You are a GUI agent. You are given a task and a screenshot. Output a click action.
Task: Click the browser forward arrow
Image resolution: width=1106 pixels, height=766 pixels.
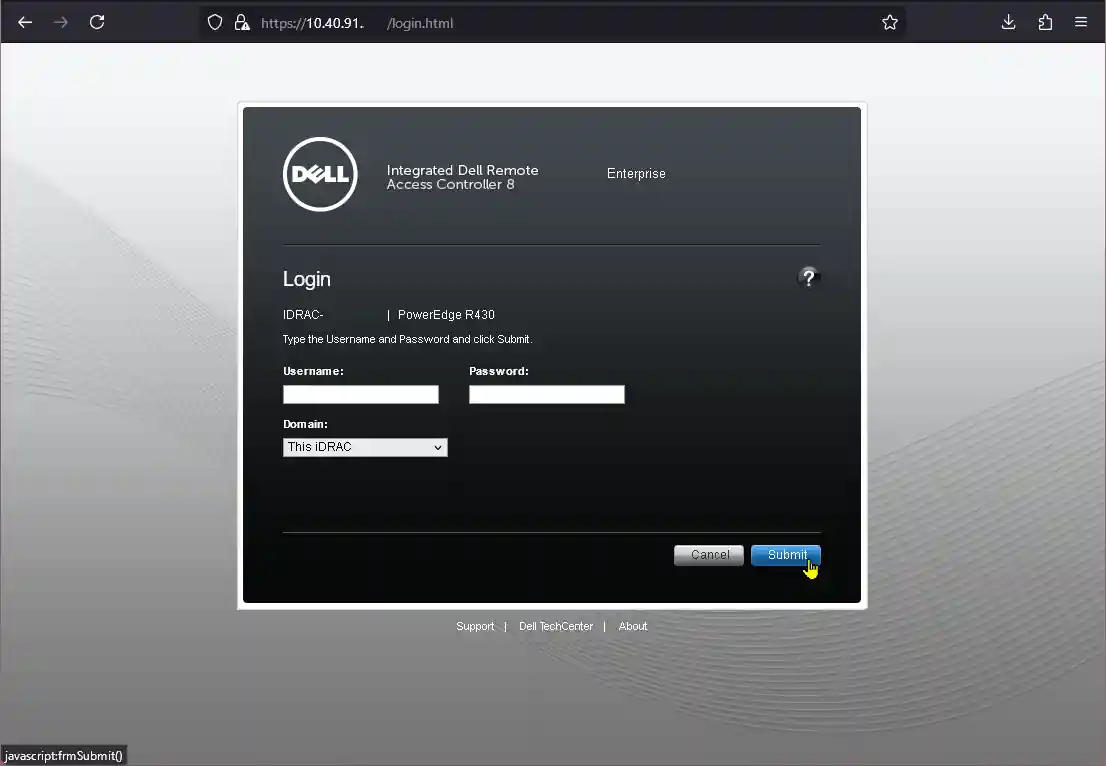(x=61, y=23)
